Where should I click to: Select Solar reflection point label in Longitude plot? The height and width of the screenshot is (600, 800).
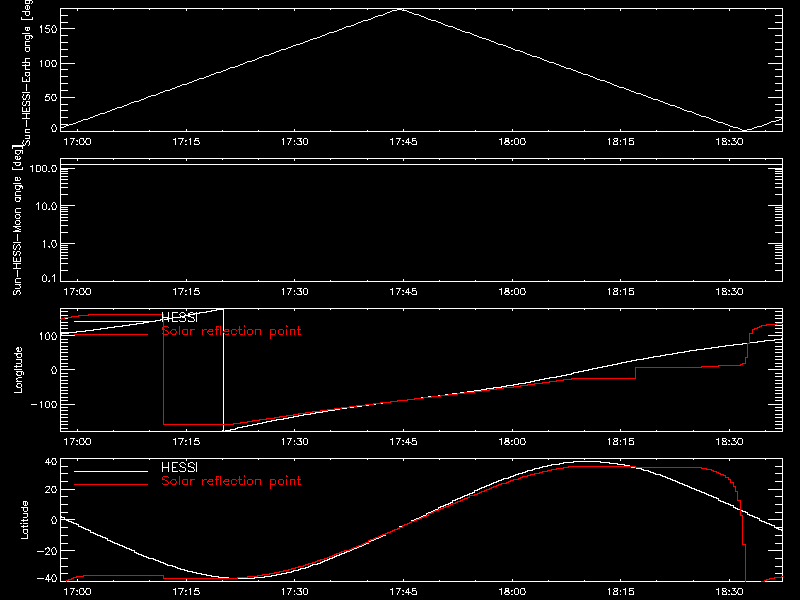(x=231, y=331)
